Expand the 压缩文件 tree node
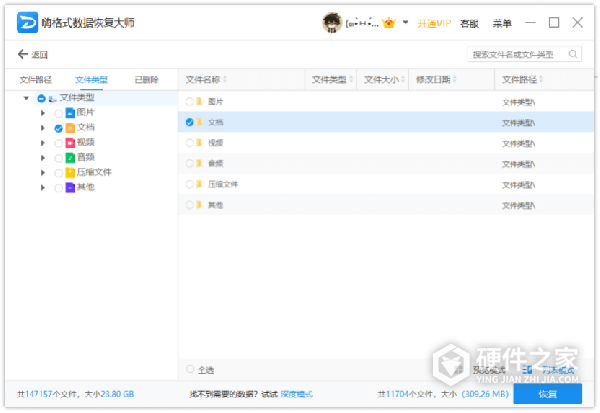The height and width of the screenshot is (413, 600). [43, 173]
